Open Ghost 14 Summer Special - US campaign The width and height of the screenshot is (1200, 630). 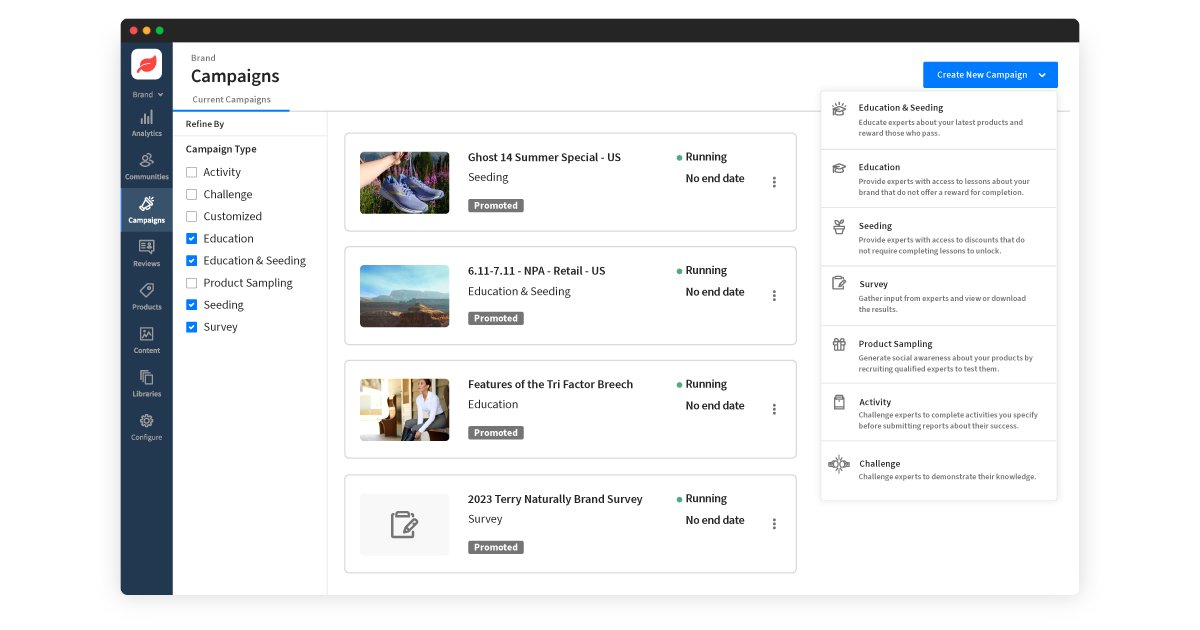pyautogui.click(x=544, y=157)
